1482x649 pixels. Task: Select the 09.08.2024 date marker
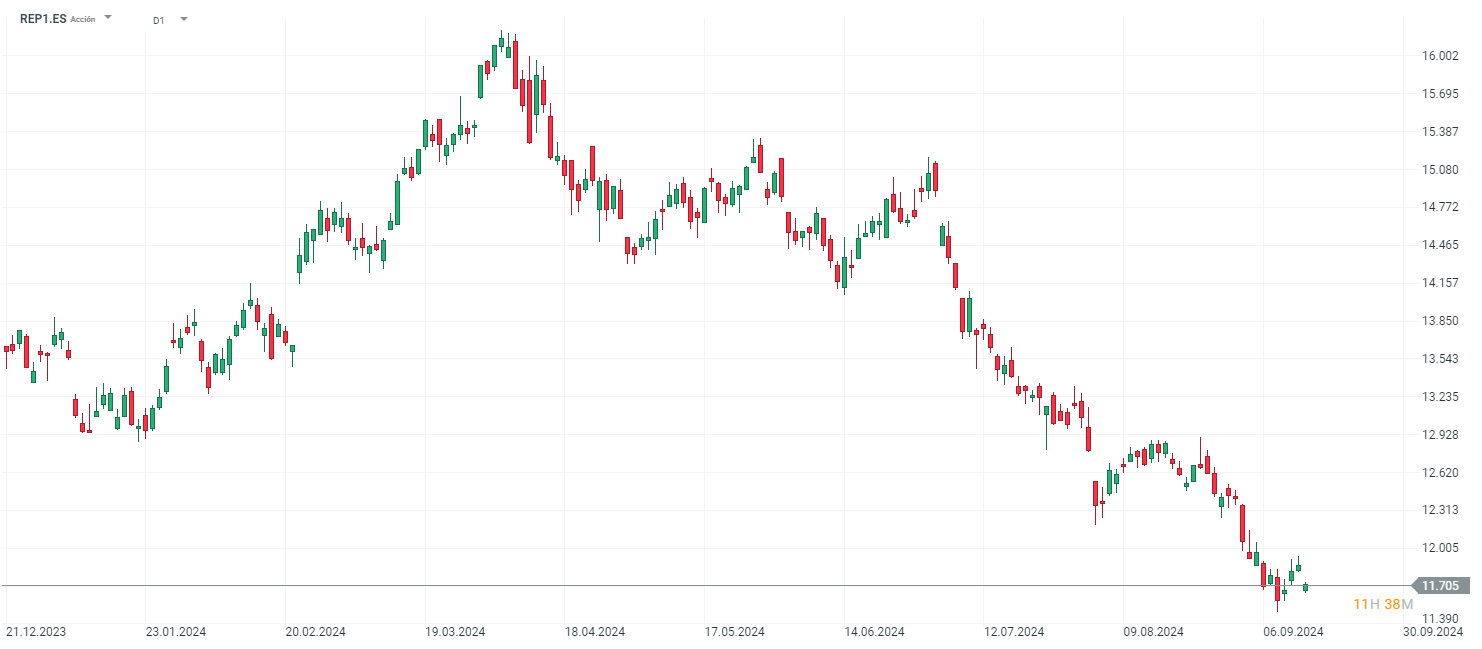click(1154, 632)
